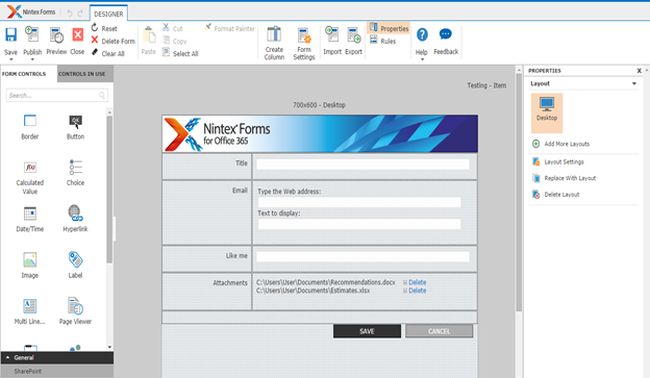Open Rules from the ribbon
The image size is (650, 378).
(x=383, y=41)
